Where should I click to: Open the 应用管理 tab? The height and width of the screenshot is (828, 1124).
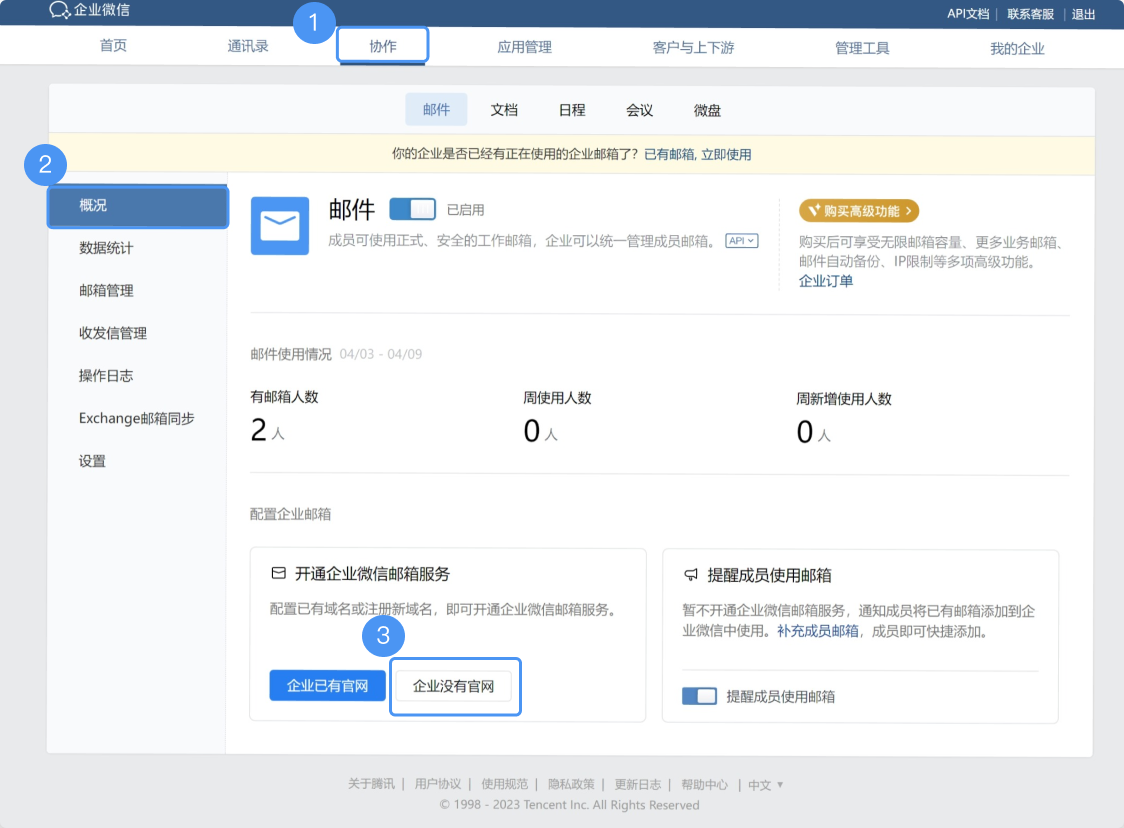tap(525, 47)
